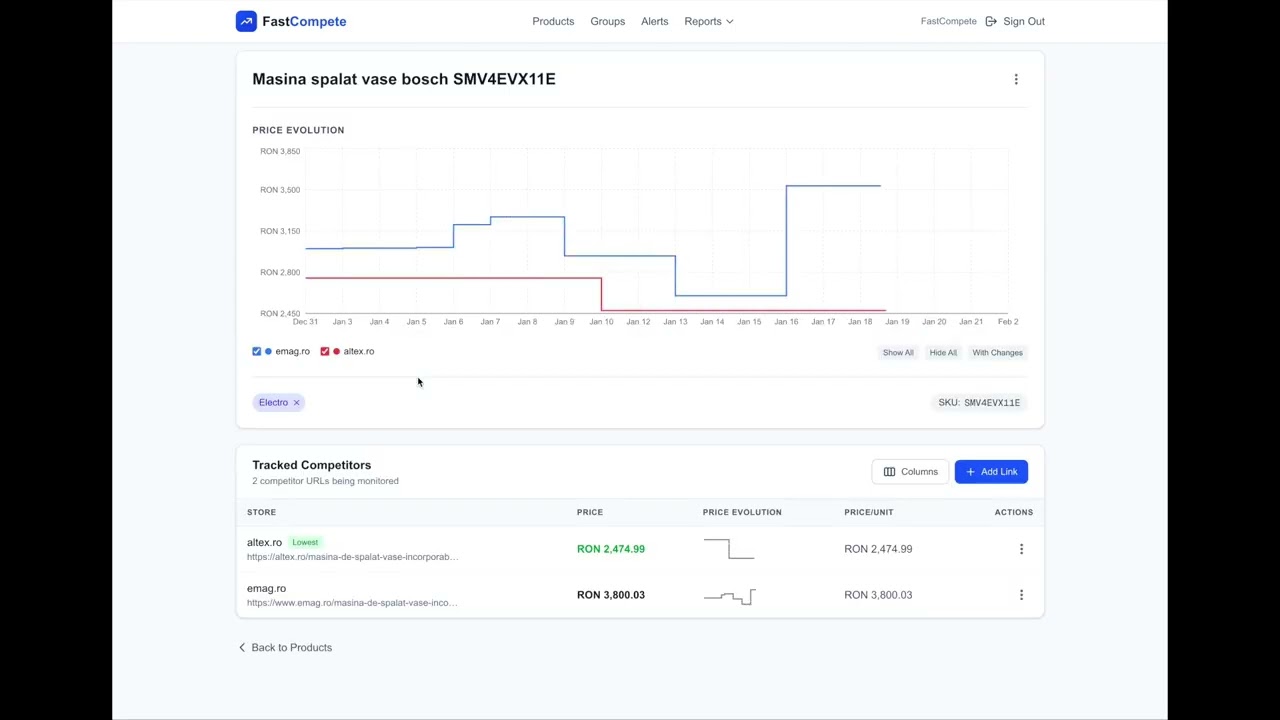Screen dimensions: 1280x720
Task: Click the PRICE column header
Action: tap(590, 512)
